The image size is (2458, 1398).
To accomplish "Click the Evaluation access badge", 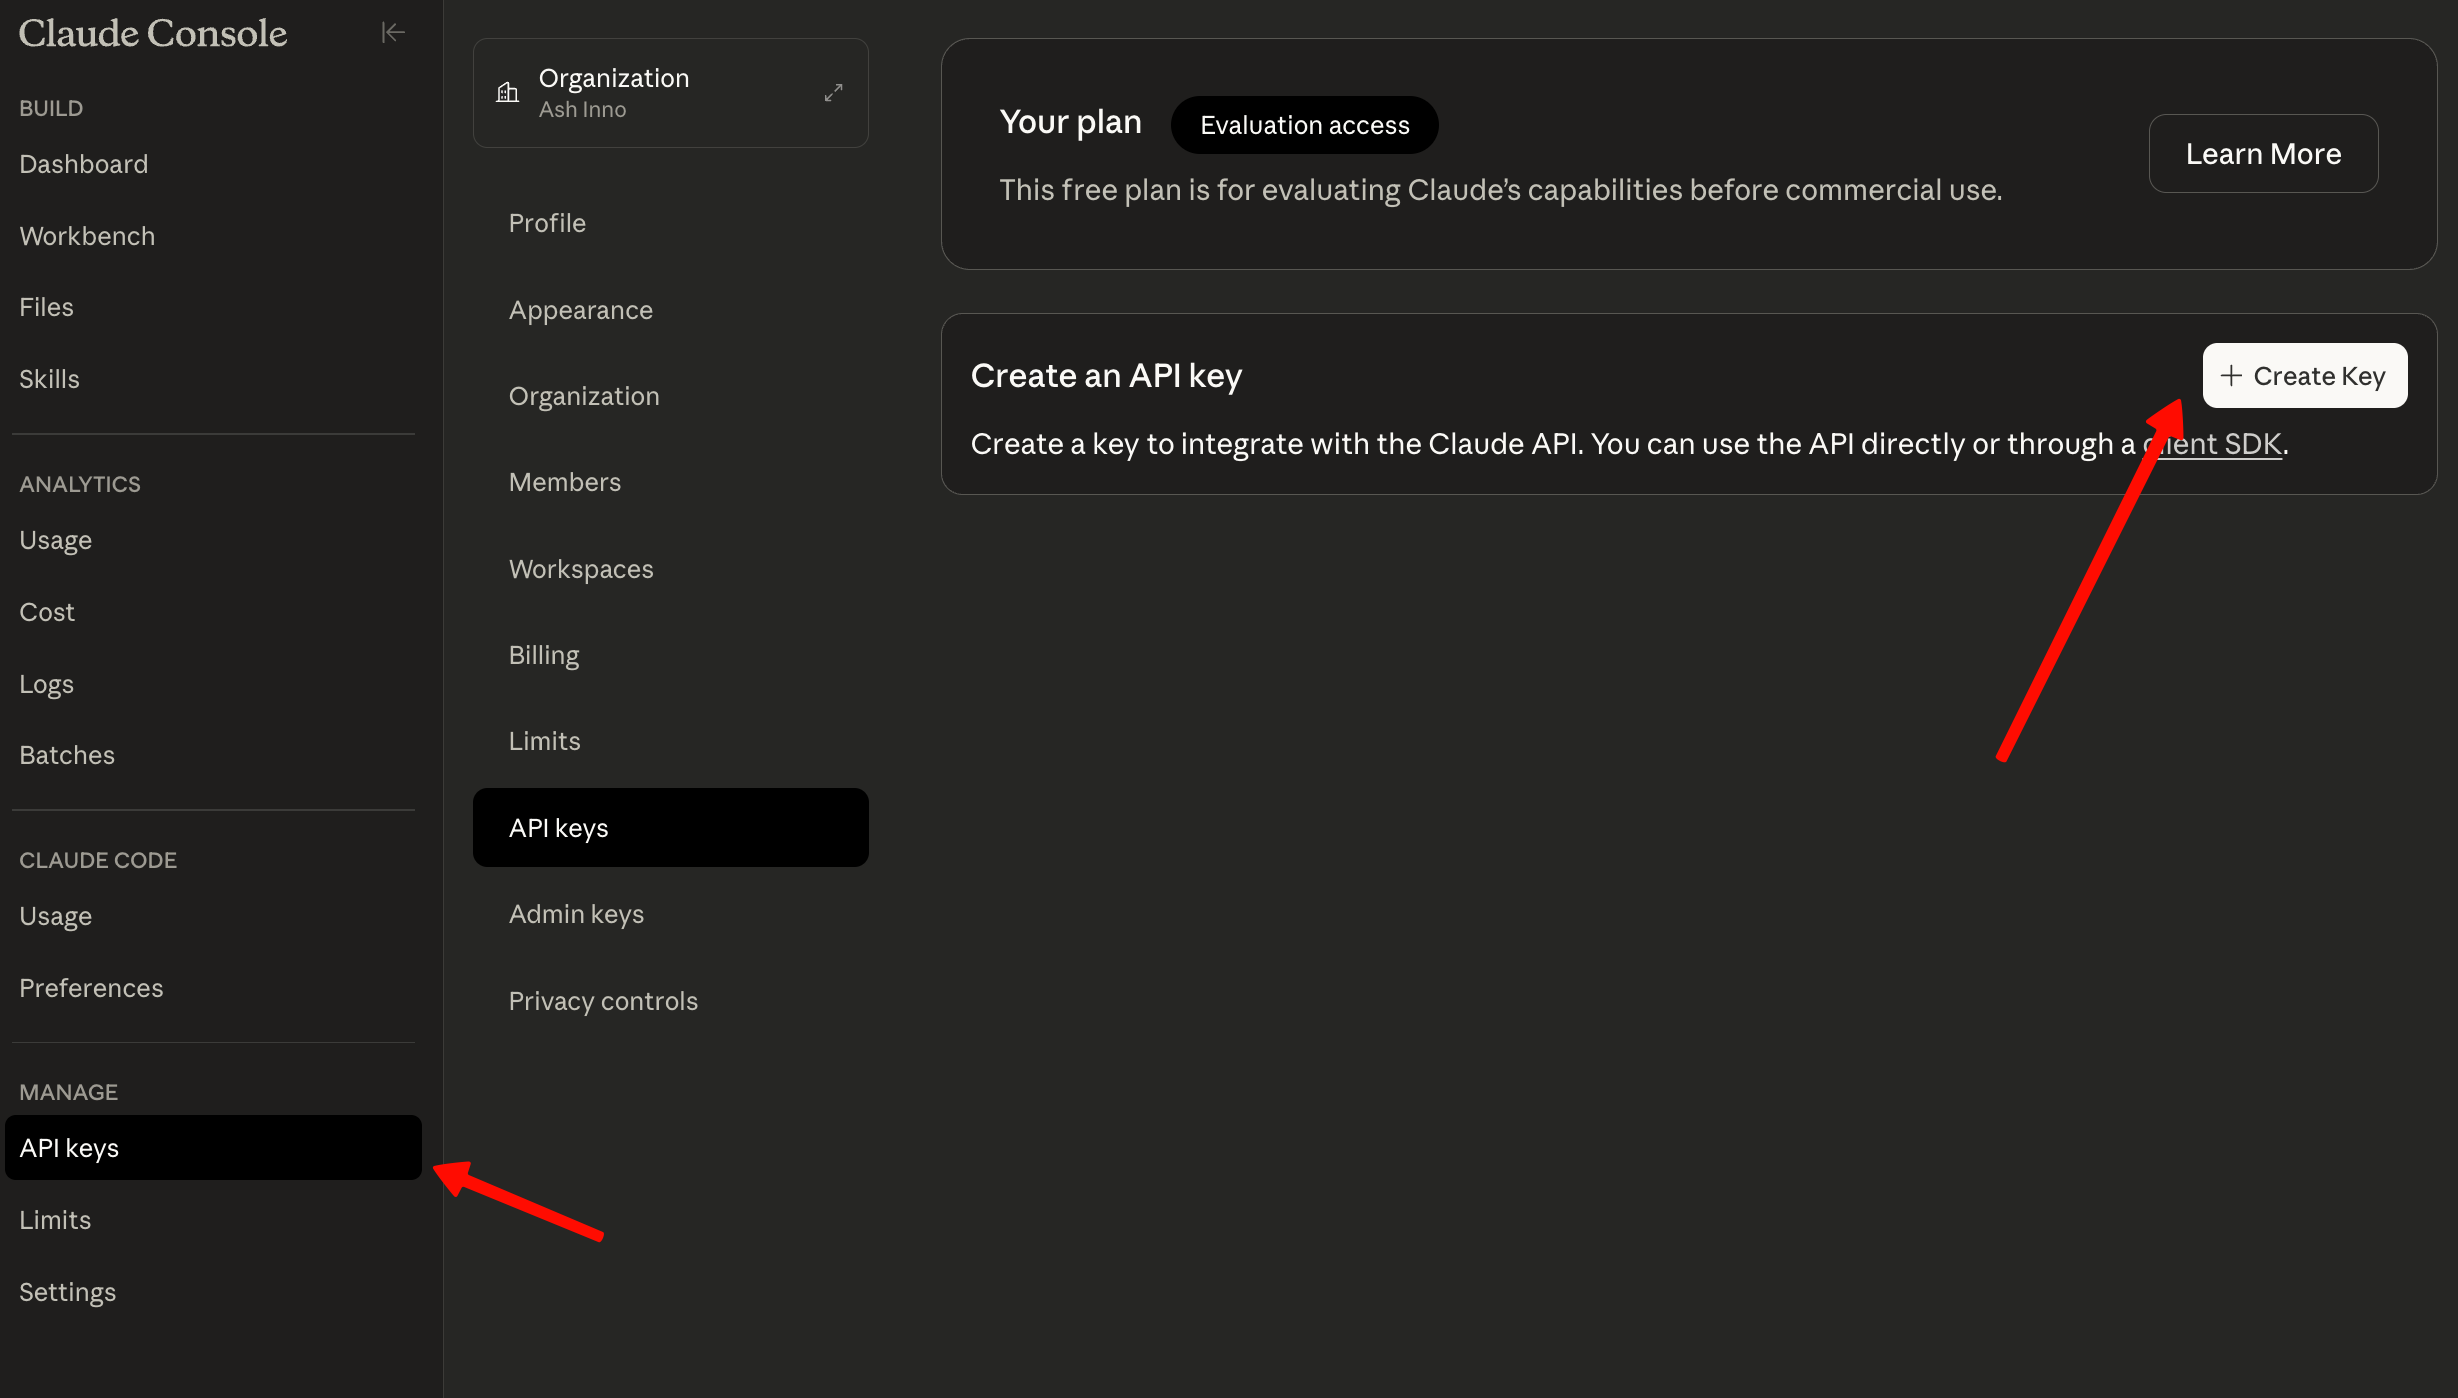I will [1304, 125].
